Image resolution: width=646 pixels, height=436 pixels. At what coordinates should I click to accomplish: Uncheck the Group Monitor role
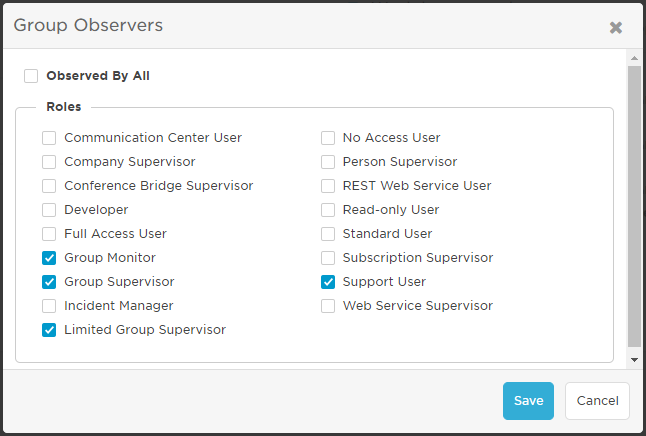coord(49,258)
